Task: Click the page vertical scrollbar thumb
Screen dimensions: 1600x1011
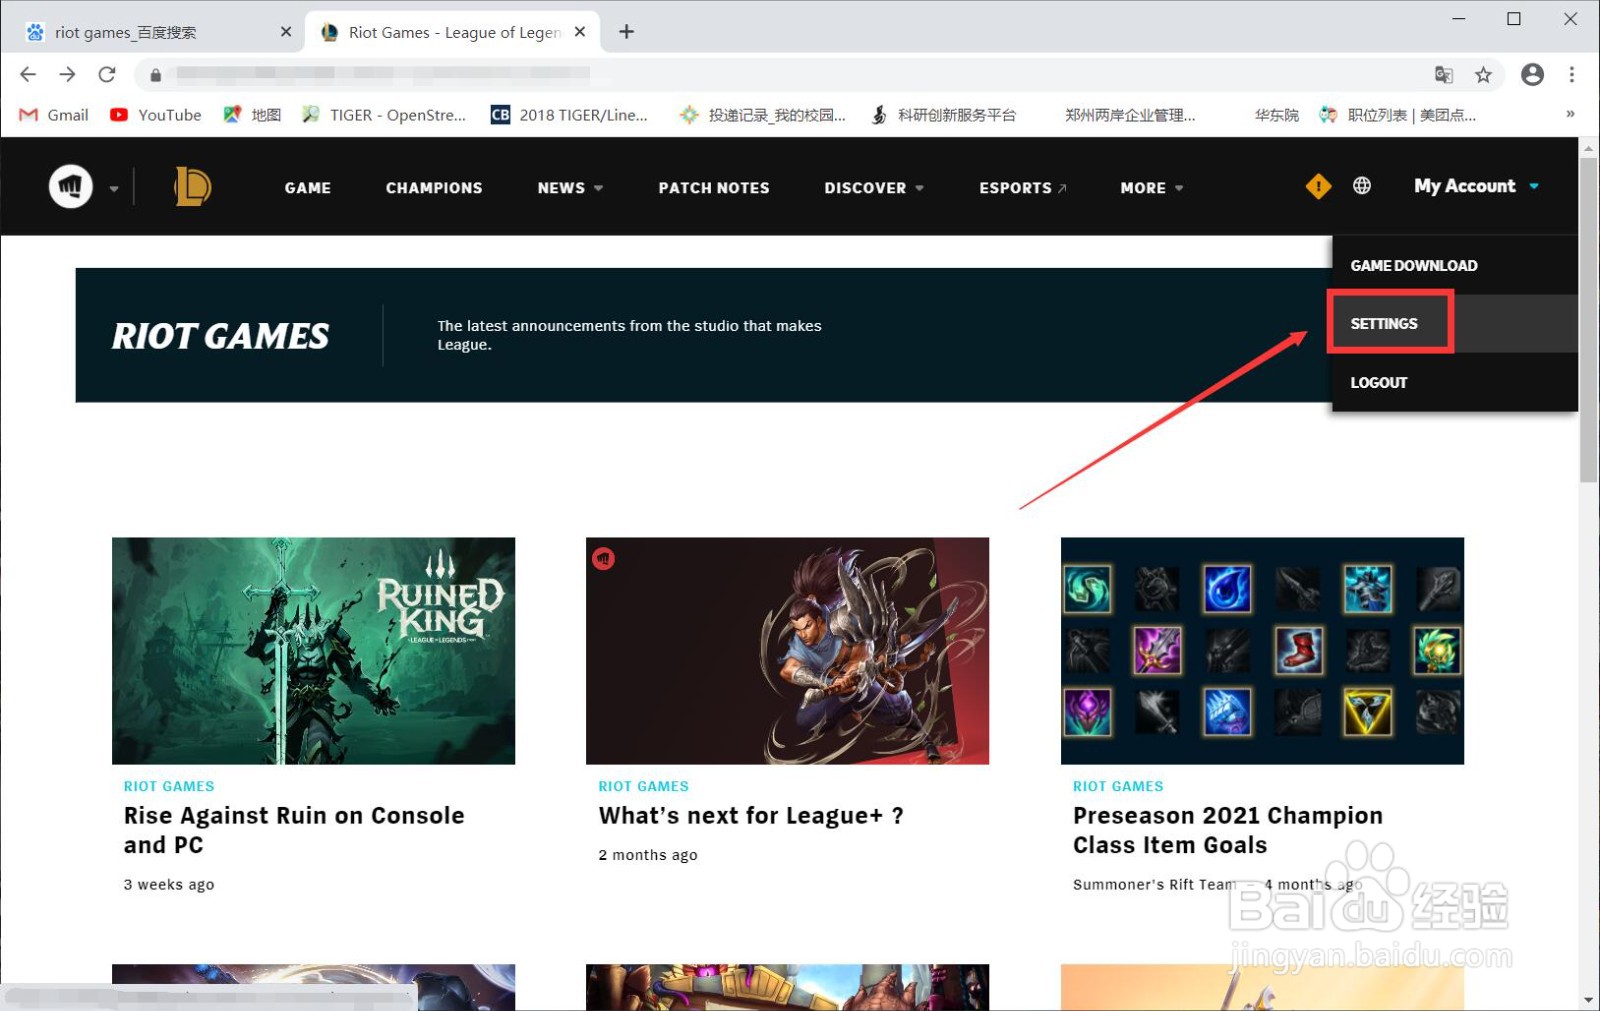Action: pyautogui.click(x=1588, y=320)
